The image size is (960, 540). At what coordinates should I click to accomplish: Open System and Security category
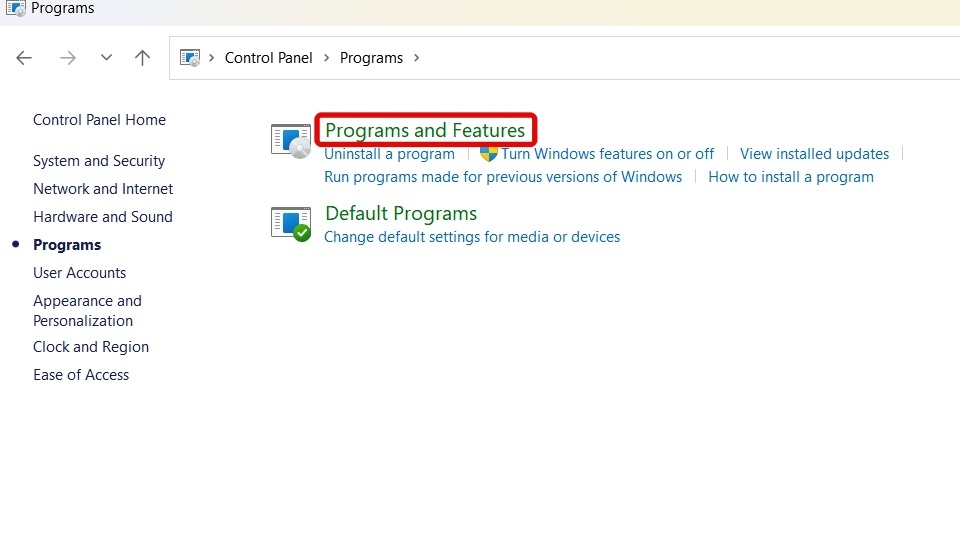point(99,161)
